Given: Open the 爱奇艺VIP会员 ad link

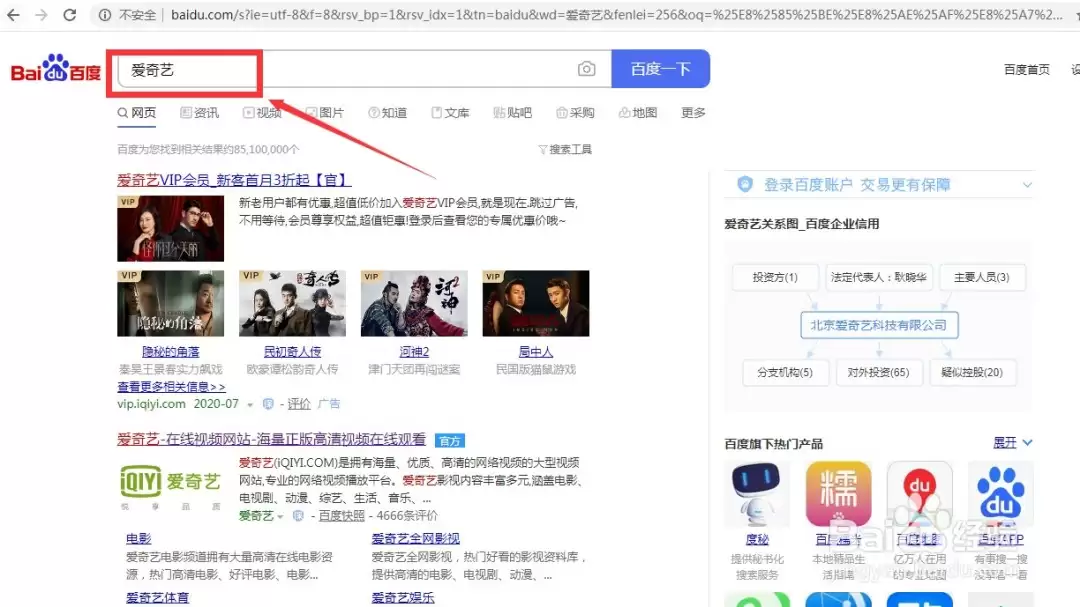Looking at the screenshot, I should 234,180.
